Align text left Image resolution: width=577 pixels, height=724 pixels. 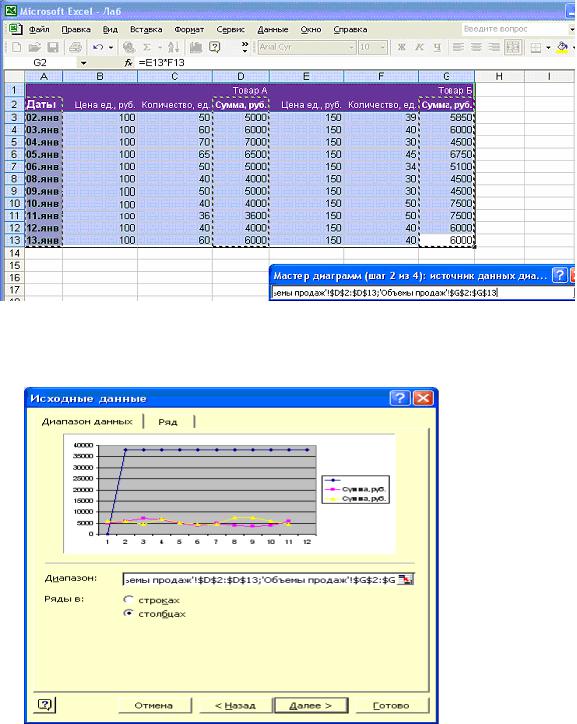[458, 47]
